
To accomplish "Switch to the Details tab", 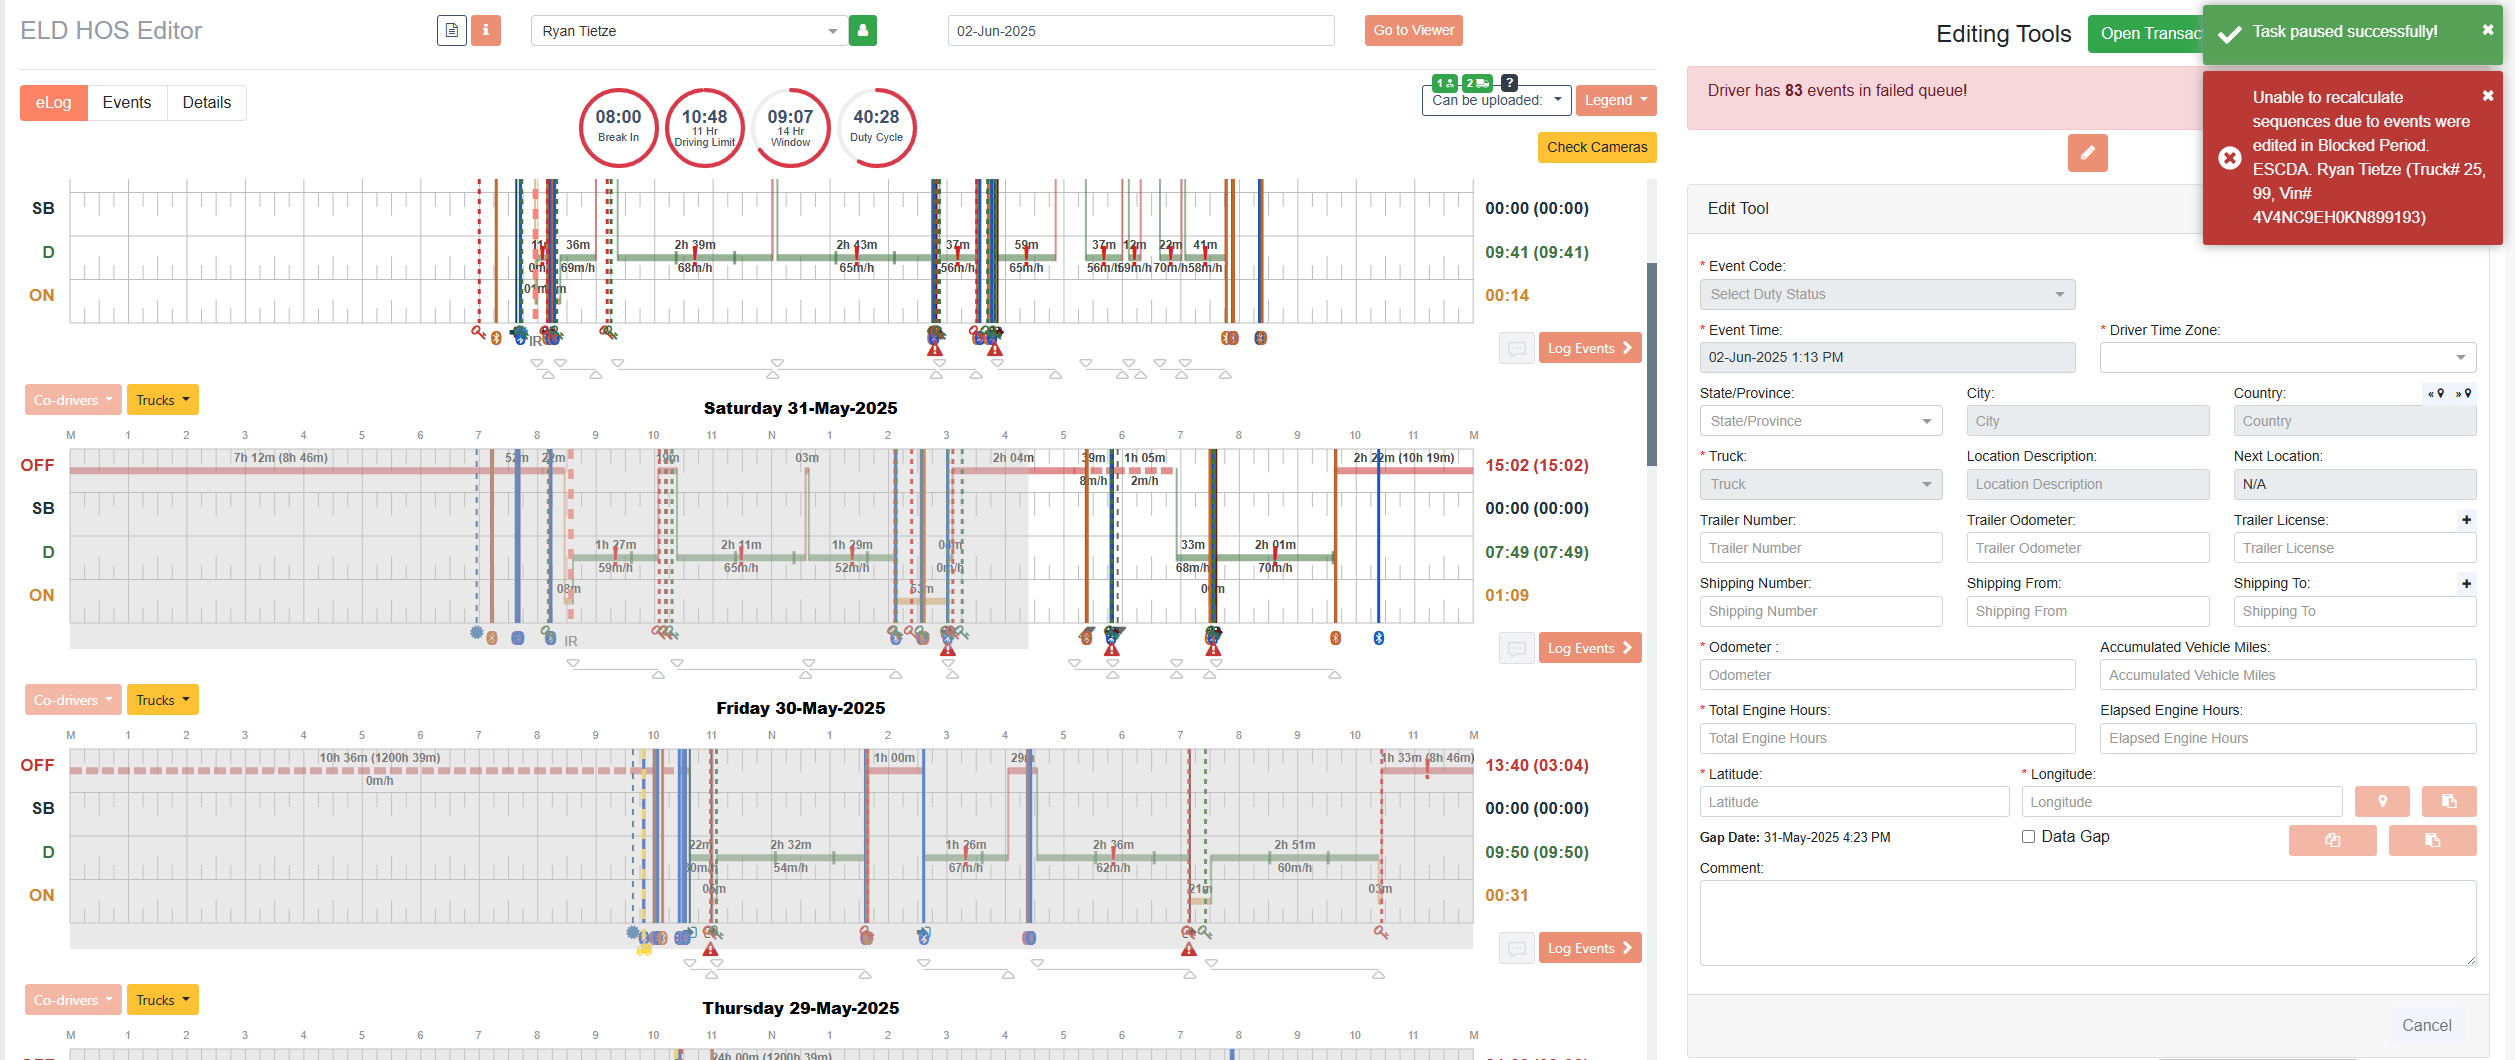I will click(x=207, y=103).
